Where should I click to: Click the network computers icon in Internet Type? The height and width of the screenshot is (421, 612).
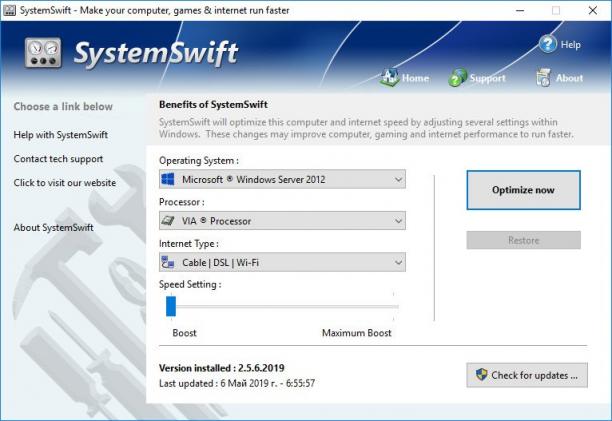click(168, 262)
